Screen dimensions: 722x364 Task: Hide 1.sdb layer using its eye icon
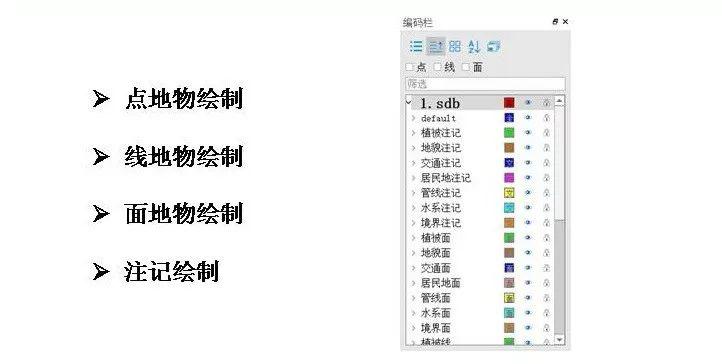tap(528, 103)
